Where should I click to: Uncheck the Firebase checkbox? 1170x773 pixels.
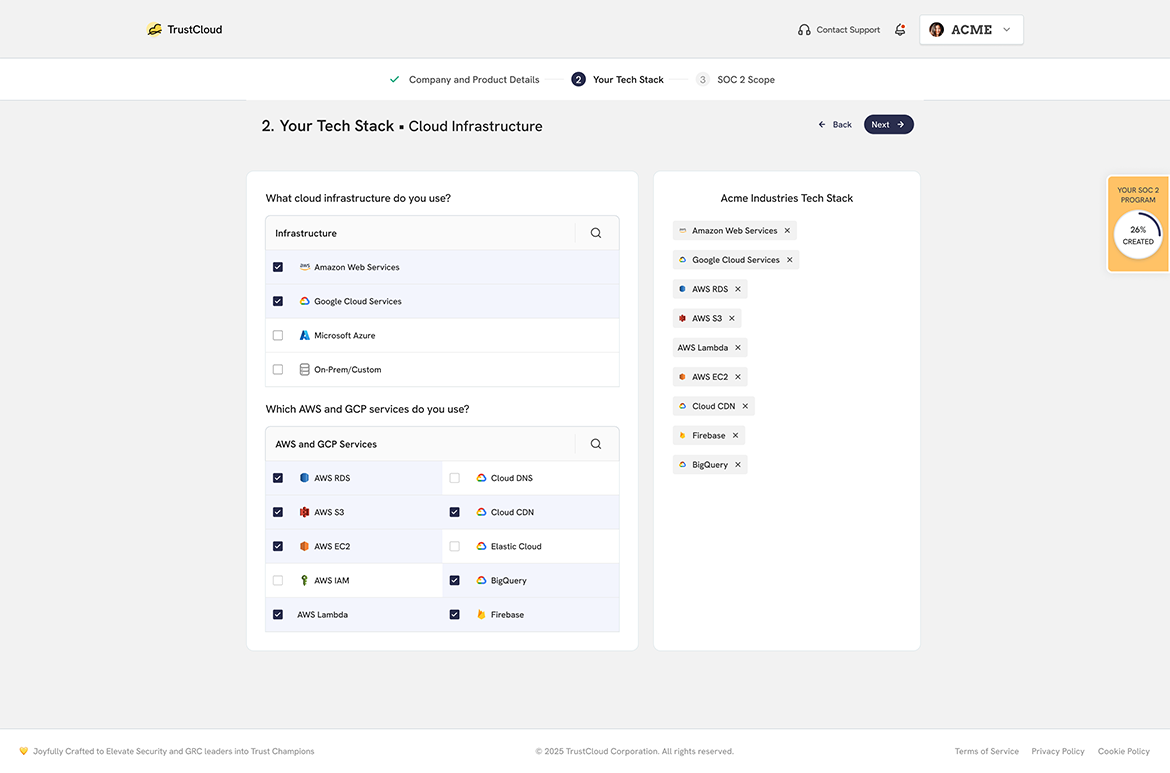pos(454,615)
